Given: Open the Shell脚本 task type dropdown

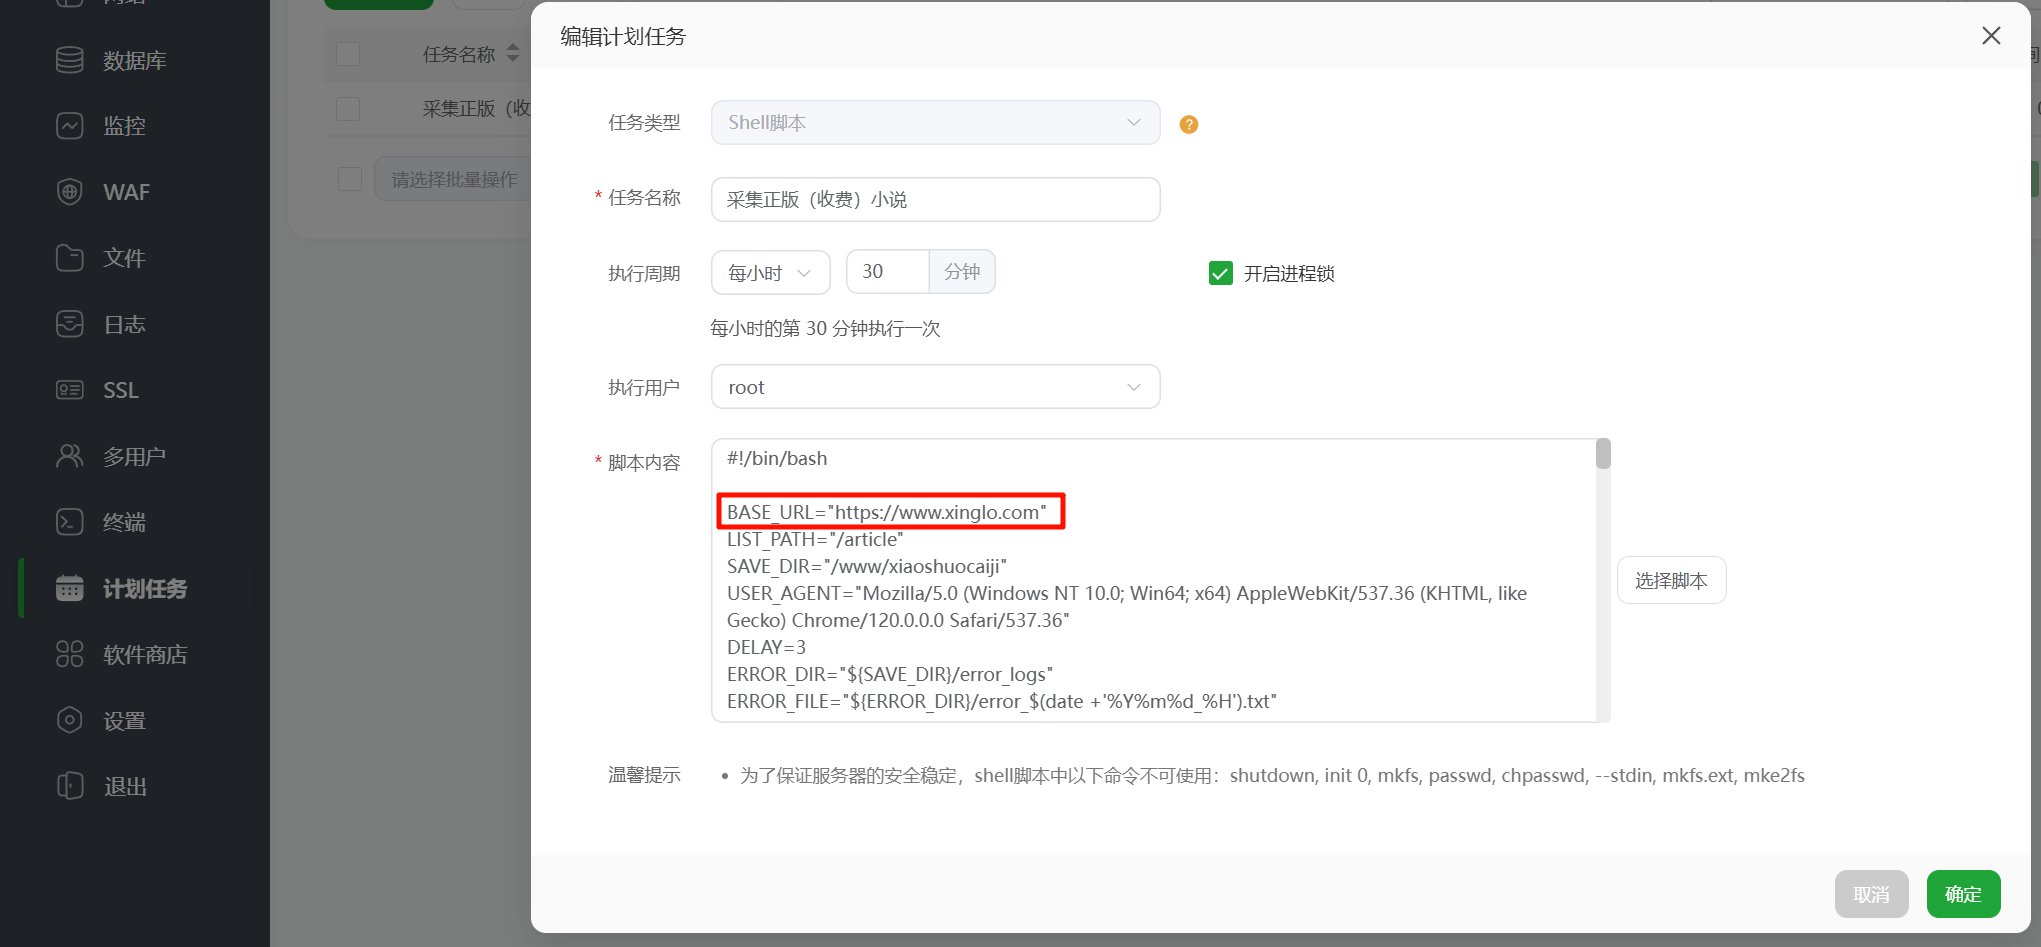Looking at the screenshot, I should pyautogui.click(x=935, y=123).
